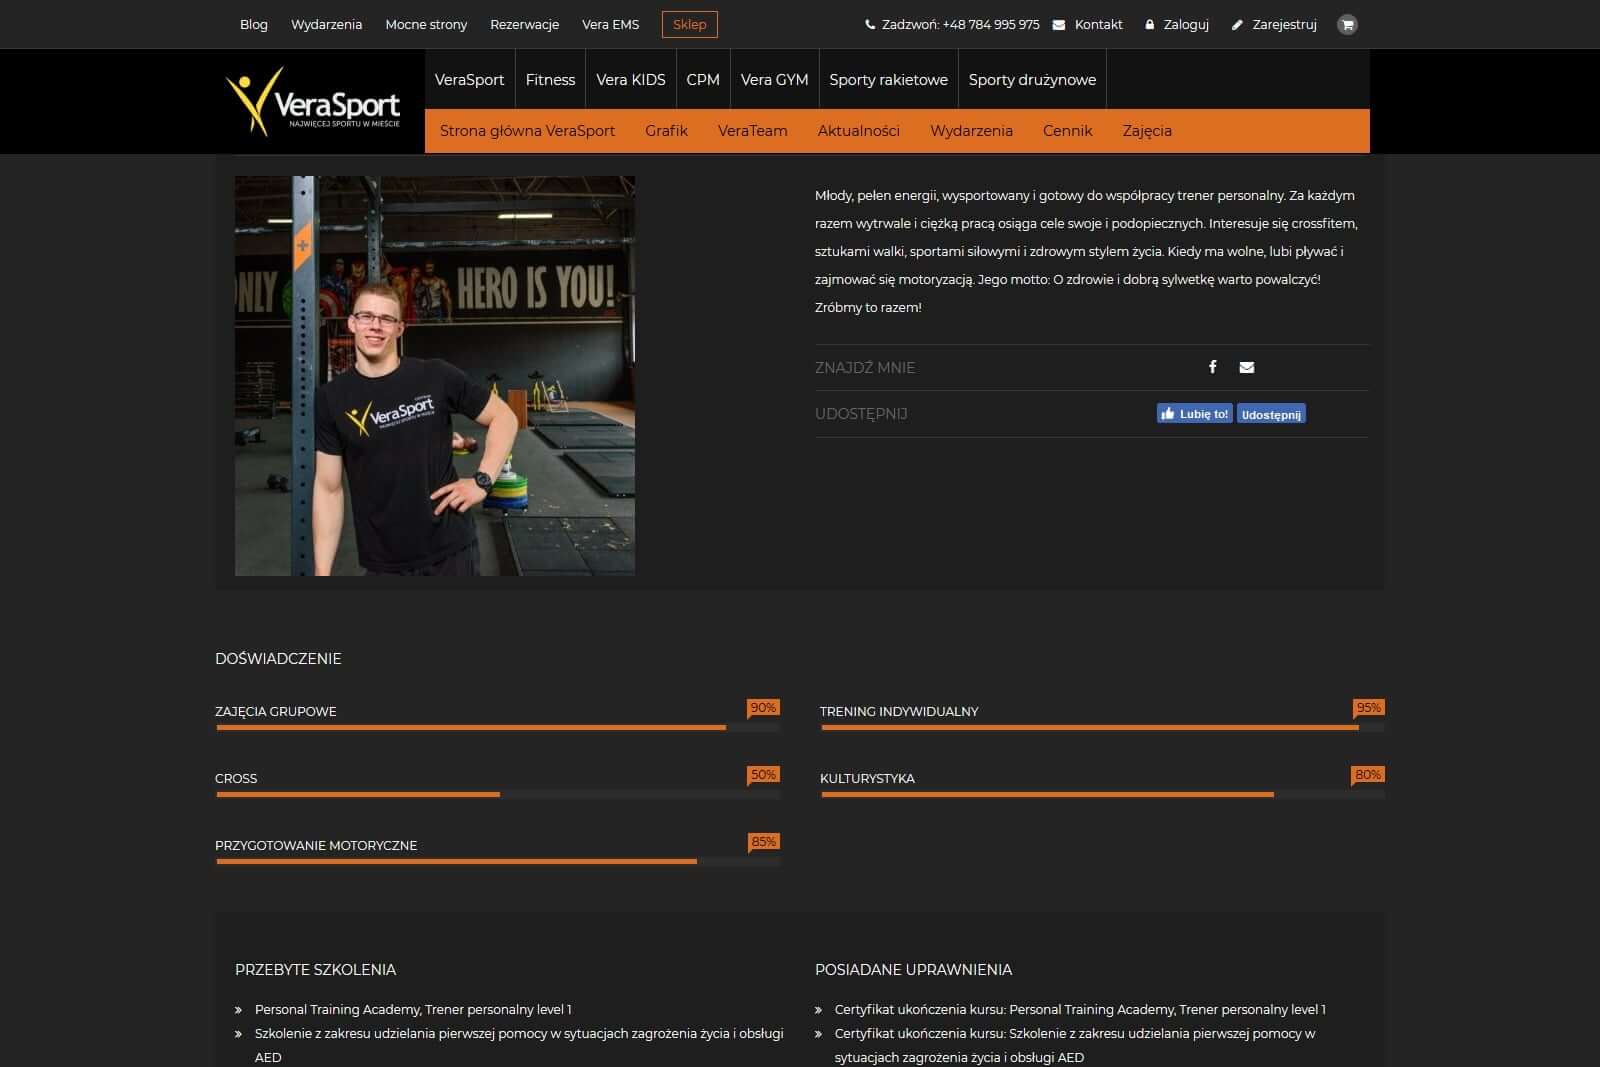Click the VeraSport logo

tap(314, 102)
